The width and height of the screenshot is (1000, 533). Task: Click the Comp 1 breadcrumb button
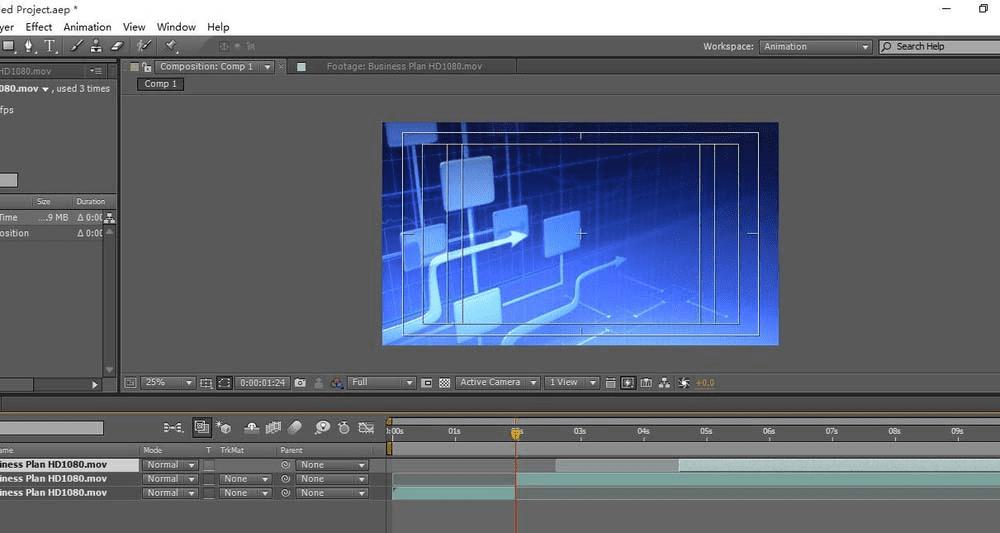[161, 84]
